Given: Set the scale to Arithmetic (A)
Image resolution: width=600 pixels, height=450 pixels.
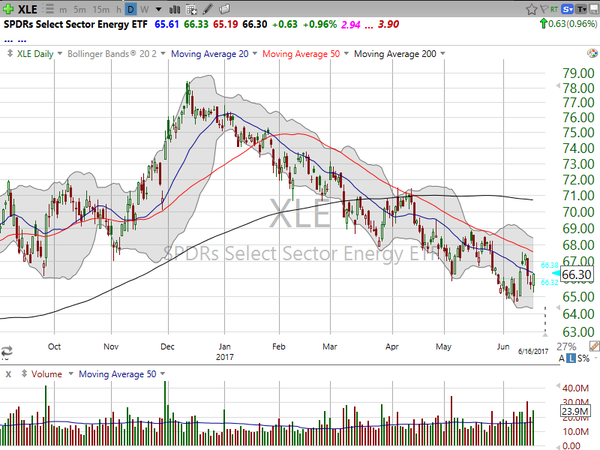Looking at the screenshot, I should tap(561, 359).
